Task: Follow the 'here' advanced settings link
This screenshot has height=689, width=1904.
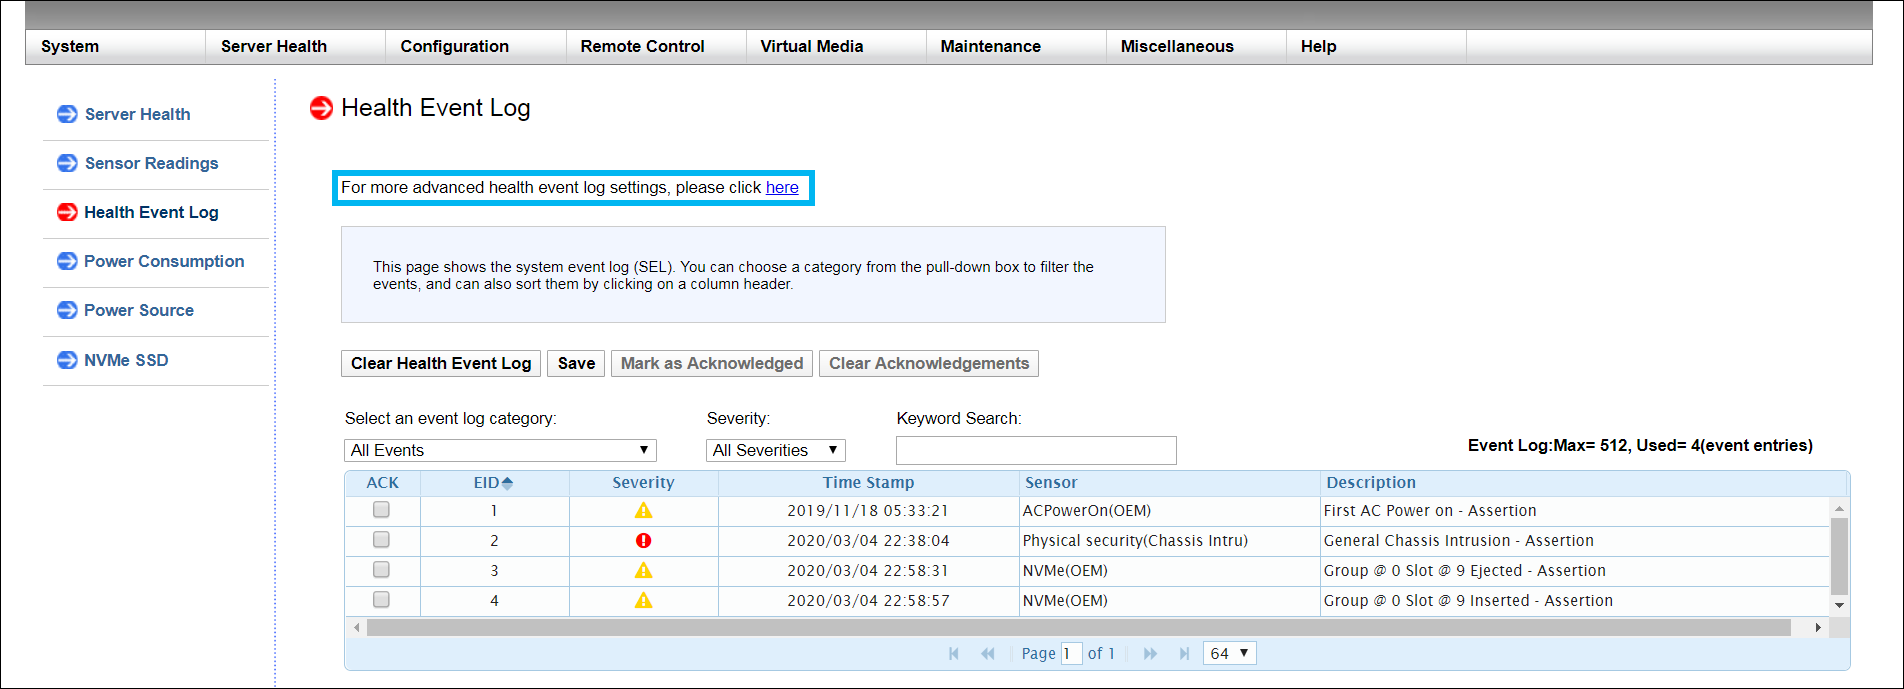Action: [x=782, y=188]
